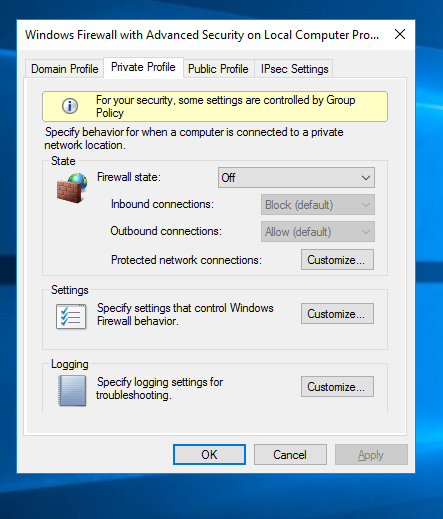Click the 'Protected network connections:' label
443x519 pixels.
186,260
